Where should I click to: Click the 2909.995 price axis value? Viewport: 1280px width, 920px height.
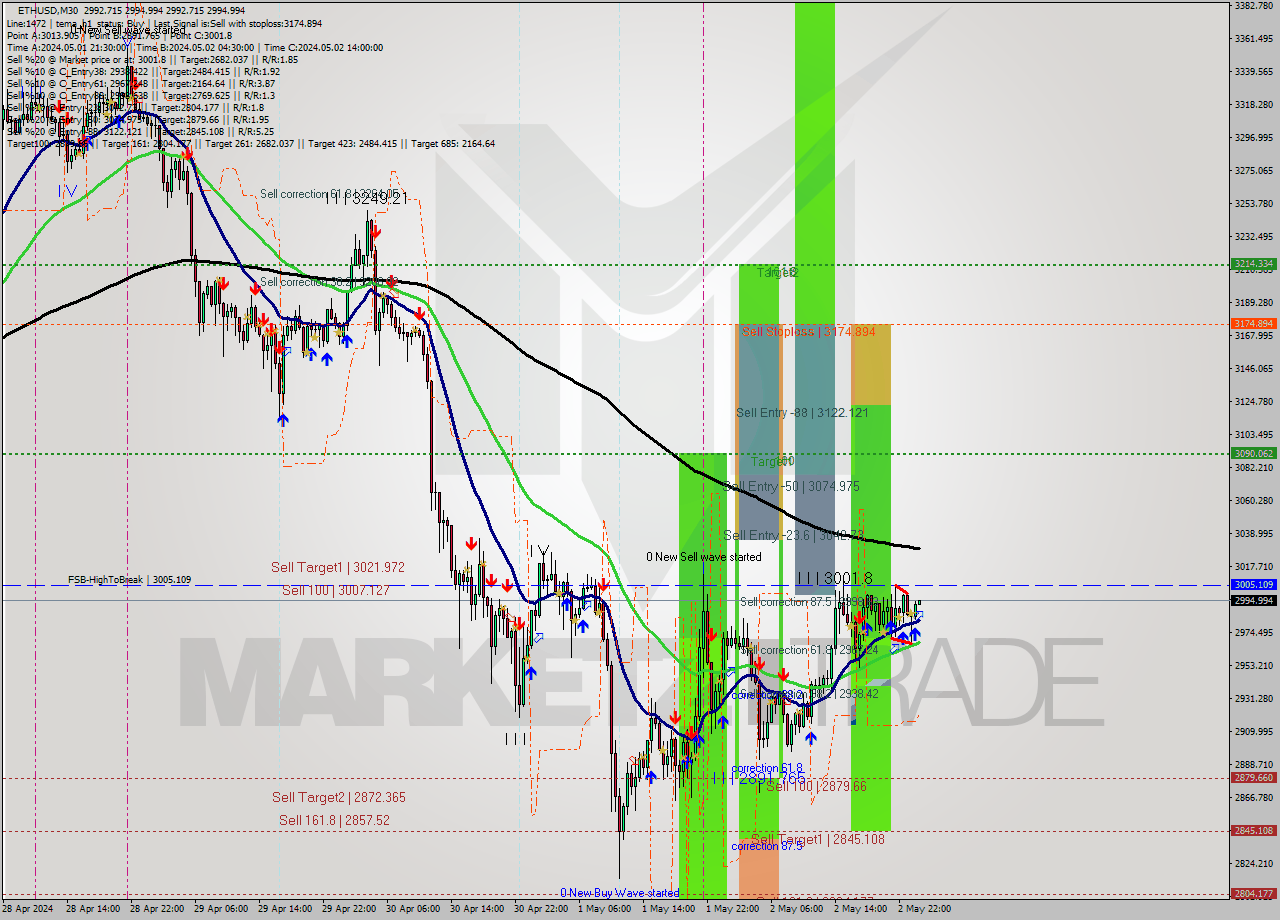[x=1253, y=731]
